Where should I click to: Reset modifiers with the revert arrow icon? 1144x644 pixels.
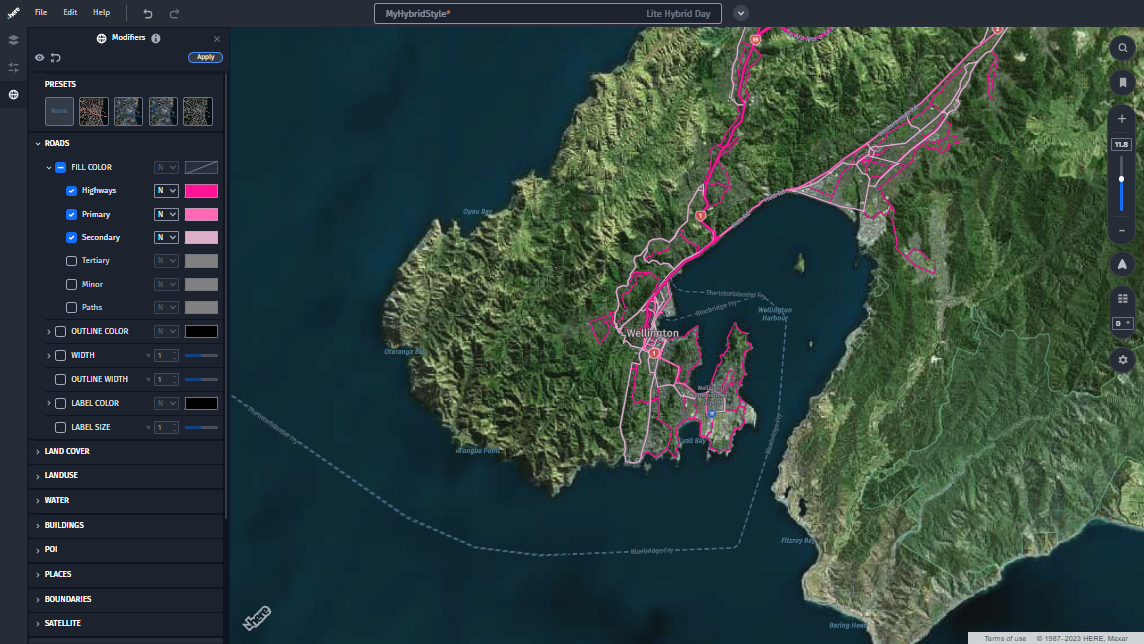click(55, 57)
